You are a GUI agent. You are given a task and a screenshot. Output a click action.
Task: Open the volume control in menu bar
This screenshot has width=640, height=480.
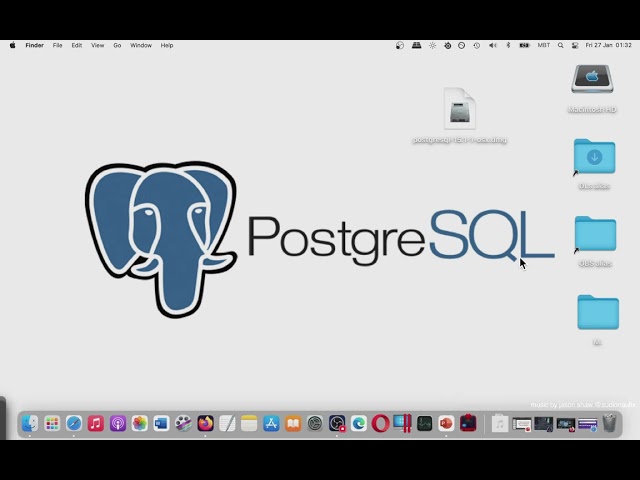coord(493,45)
